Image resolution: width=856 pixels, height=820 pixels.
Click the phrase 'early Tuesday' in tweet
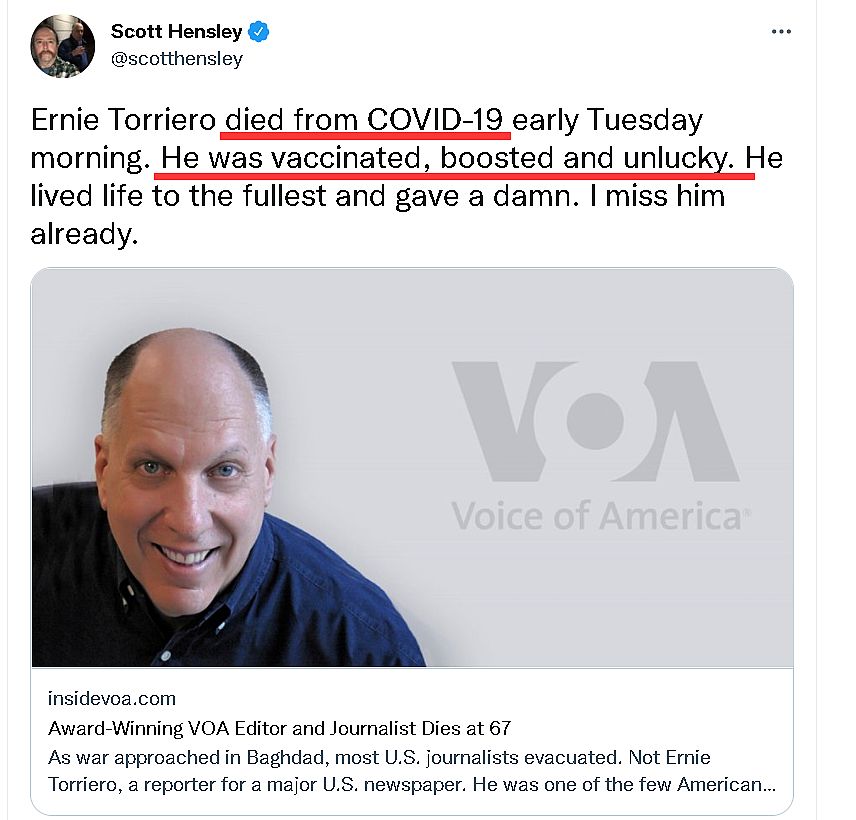click(607, 121)
